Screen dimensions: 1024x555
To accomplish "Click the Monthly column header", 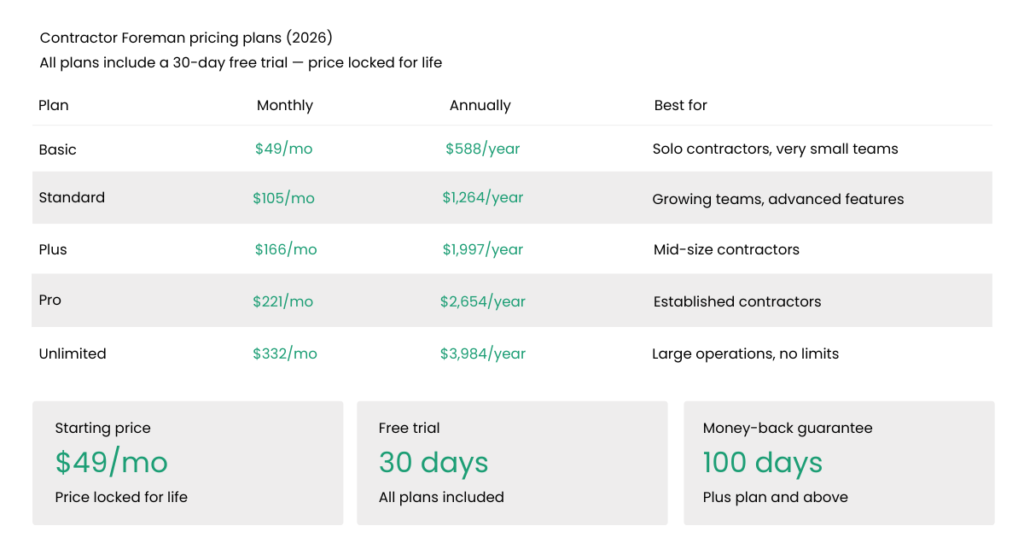I will (285, 105).
